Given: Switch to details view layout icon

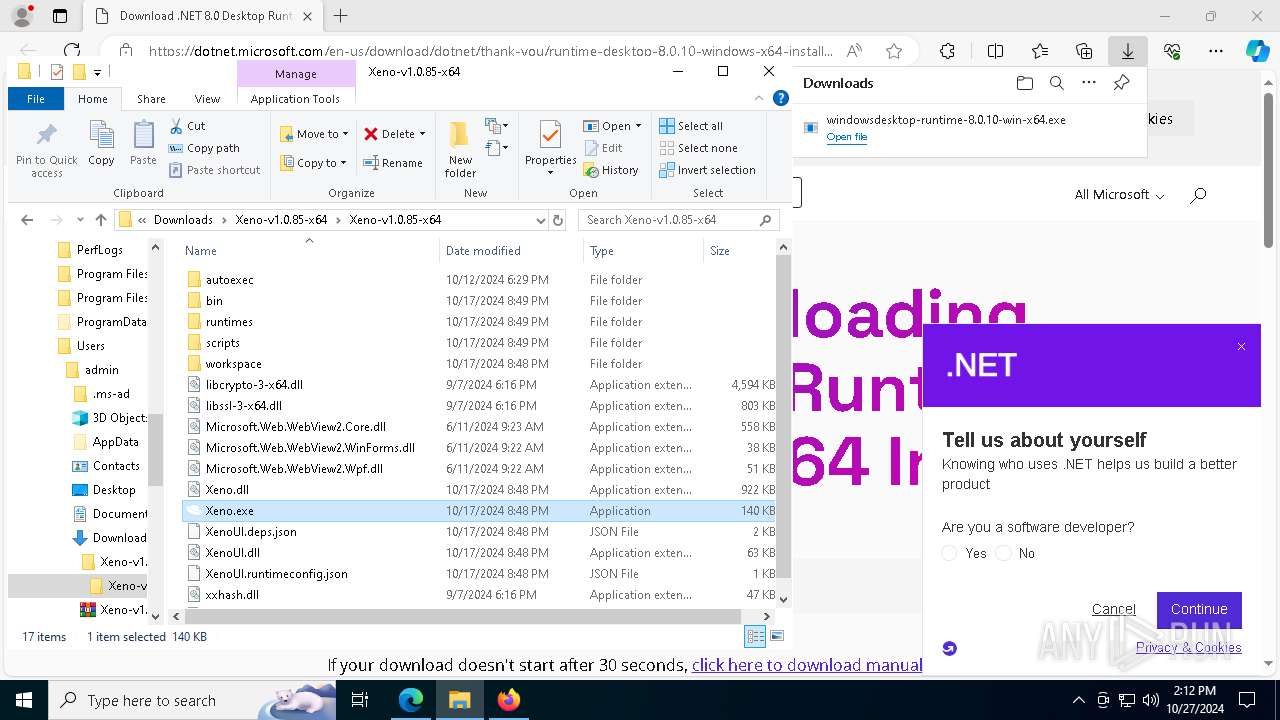Looking at the screenshot, I should click(755, 636).
